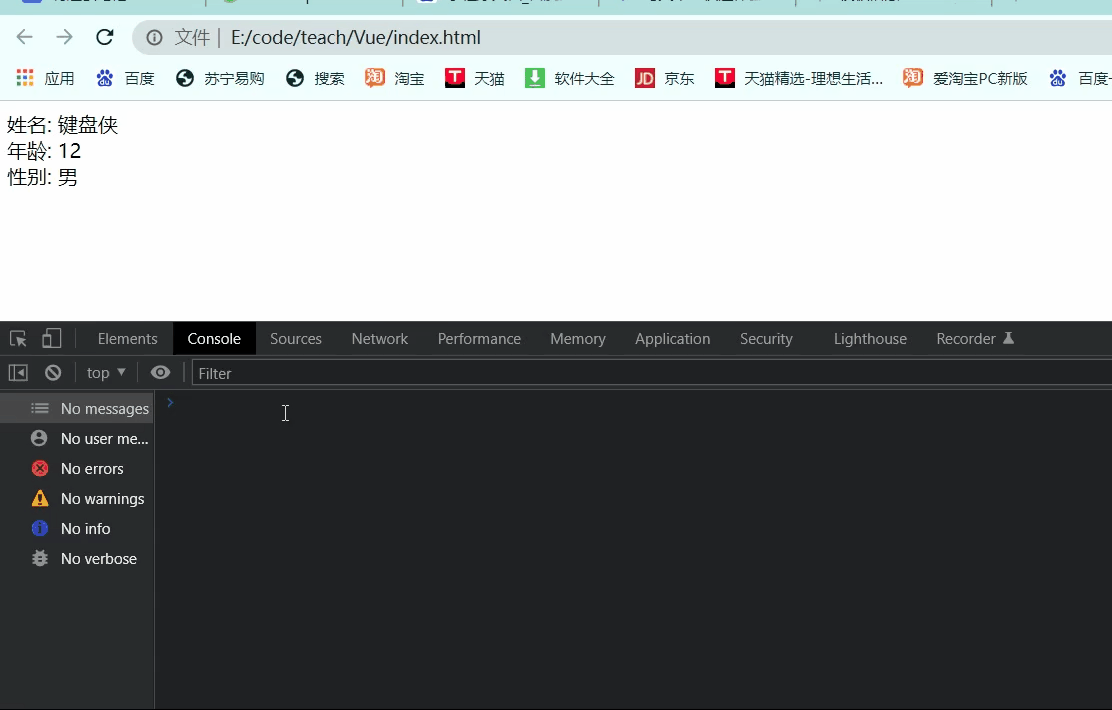1112x710 pixels.
Task: Filter console by No errors
Action: click(x=91, y=468)
